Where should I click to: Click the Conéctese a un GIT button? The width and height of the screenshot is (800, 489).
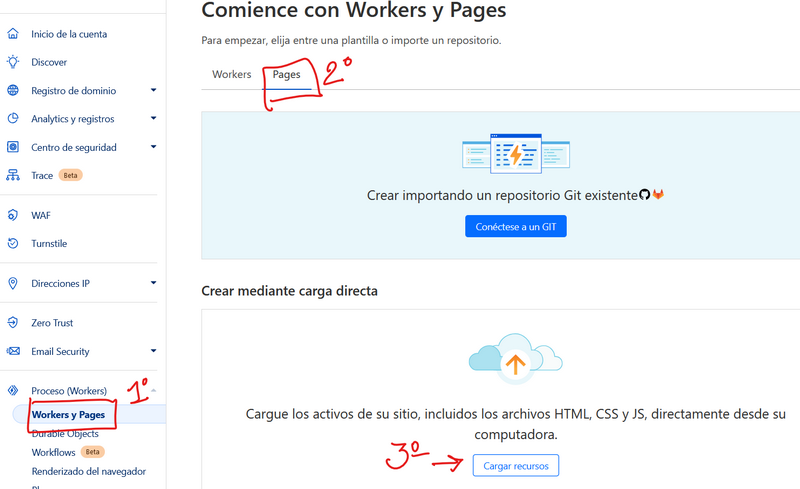coord(516,227)
